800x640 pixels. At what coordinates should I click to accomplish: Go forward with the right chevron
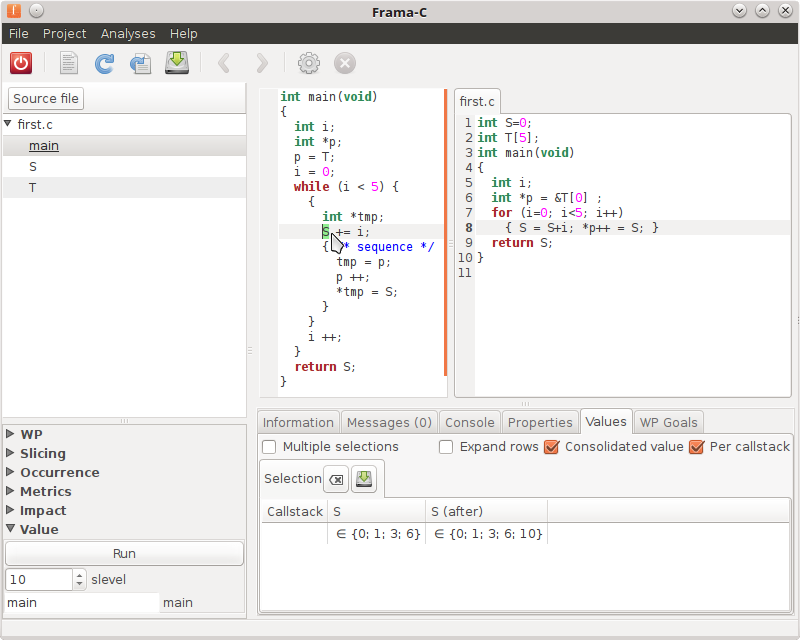coord(261,63)
